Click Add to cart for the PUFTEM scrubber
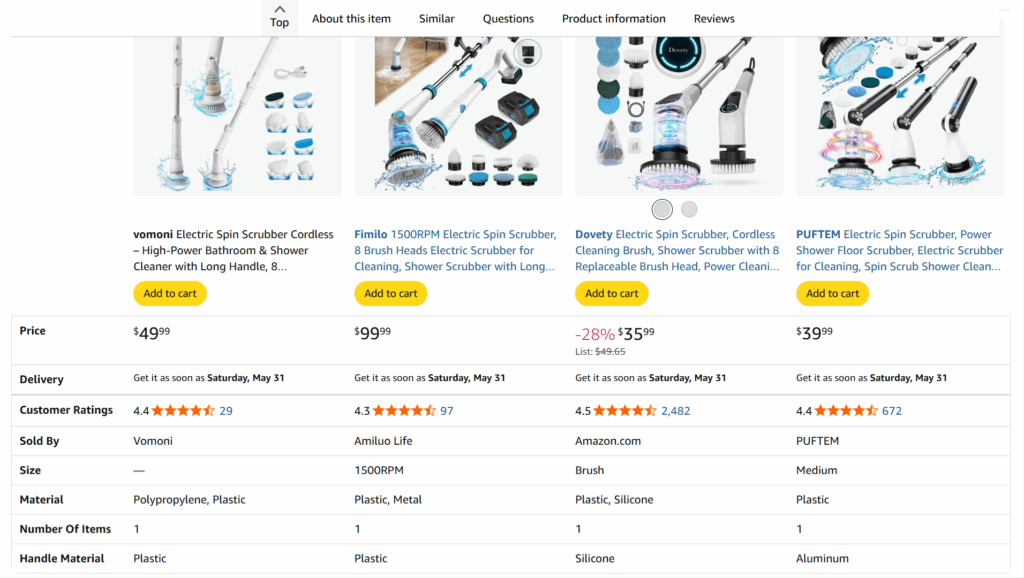Viewport: 1024px width, 578px height. (x=832, y=293)
